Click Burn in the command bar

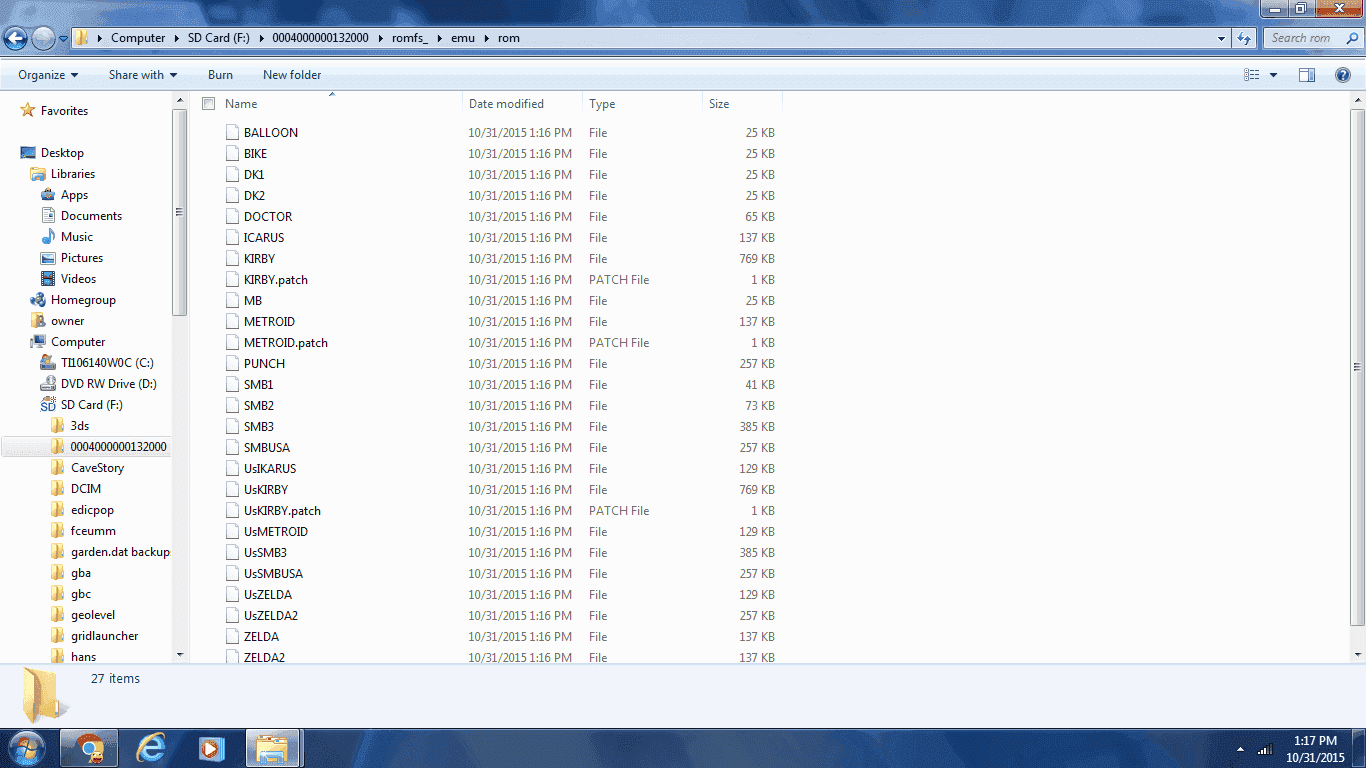point(220,75)
